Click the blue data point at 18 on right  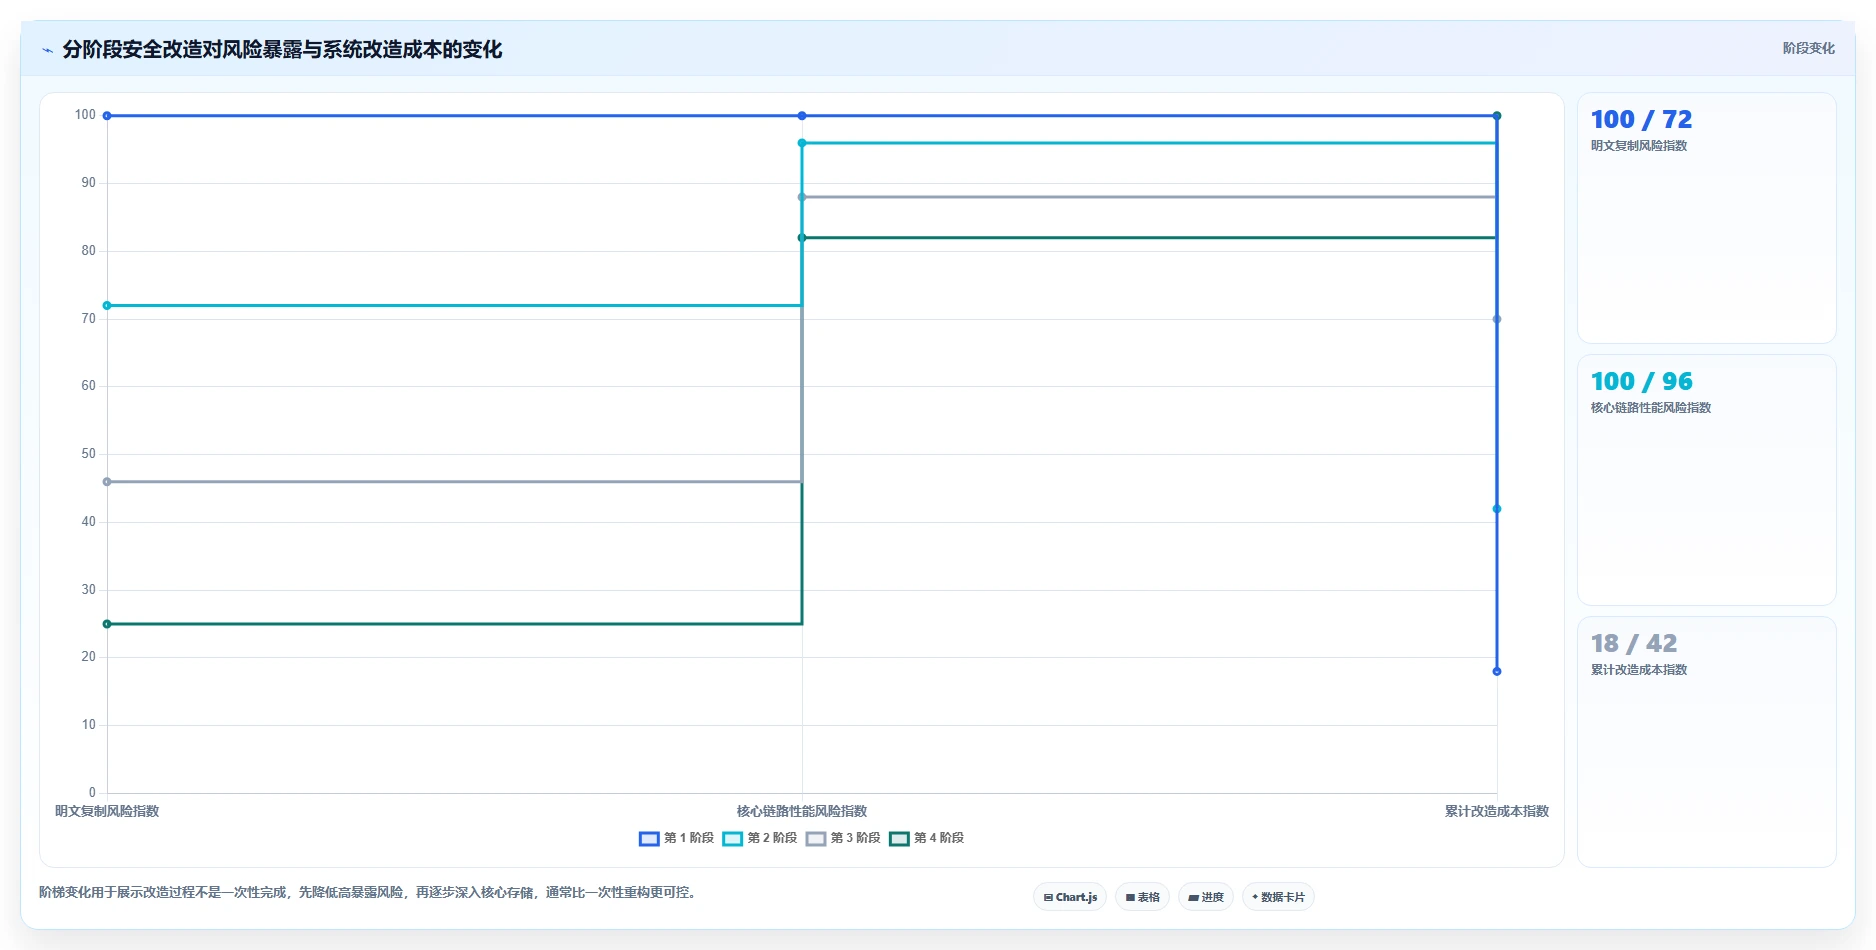[1497, 671]
